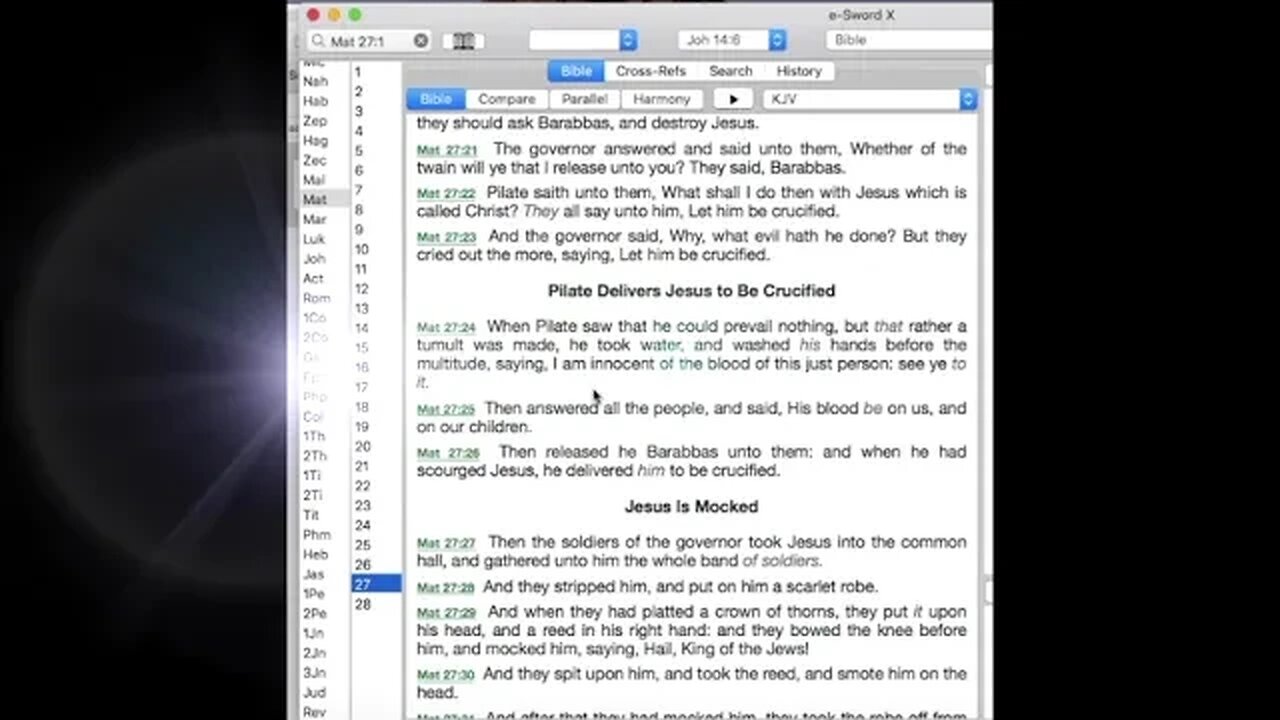
Task: Select highlighted chapter 27
Action: 376,584
